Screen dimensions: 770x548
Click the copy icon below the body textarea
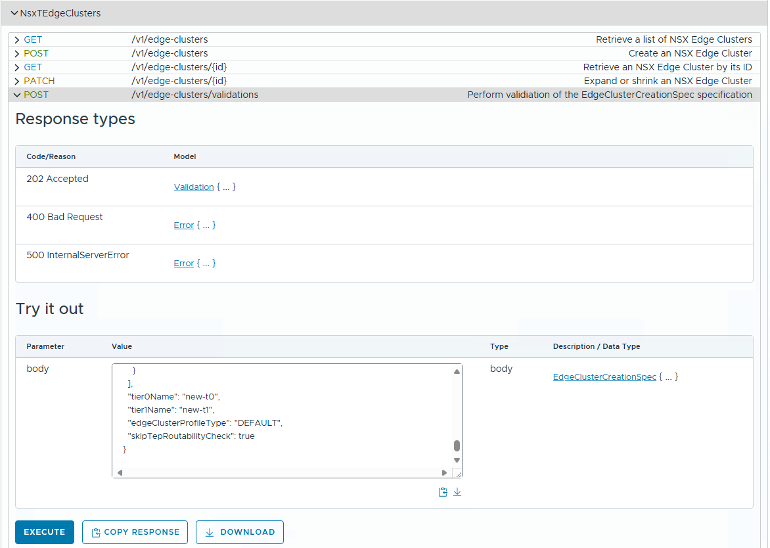click(443, 492)
